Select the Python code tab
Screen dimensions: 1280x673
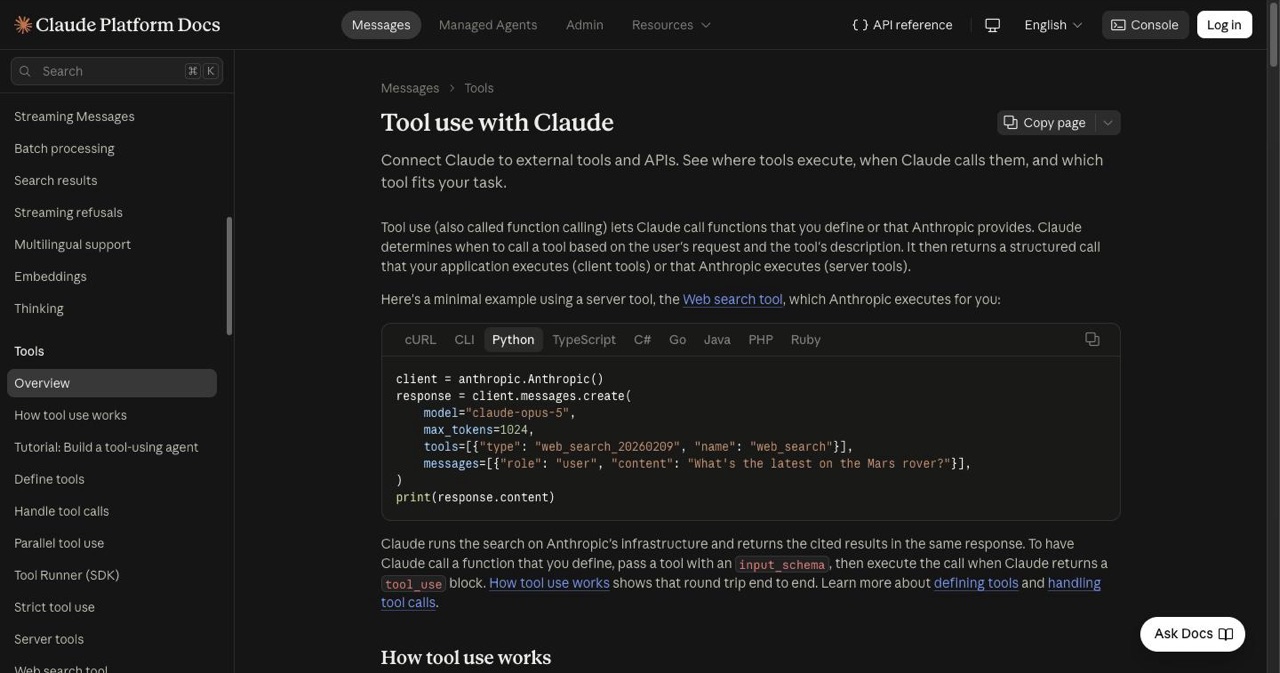tap(513, 340)
